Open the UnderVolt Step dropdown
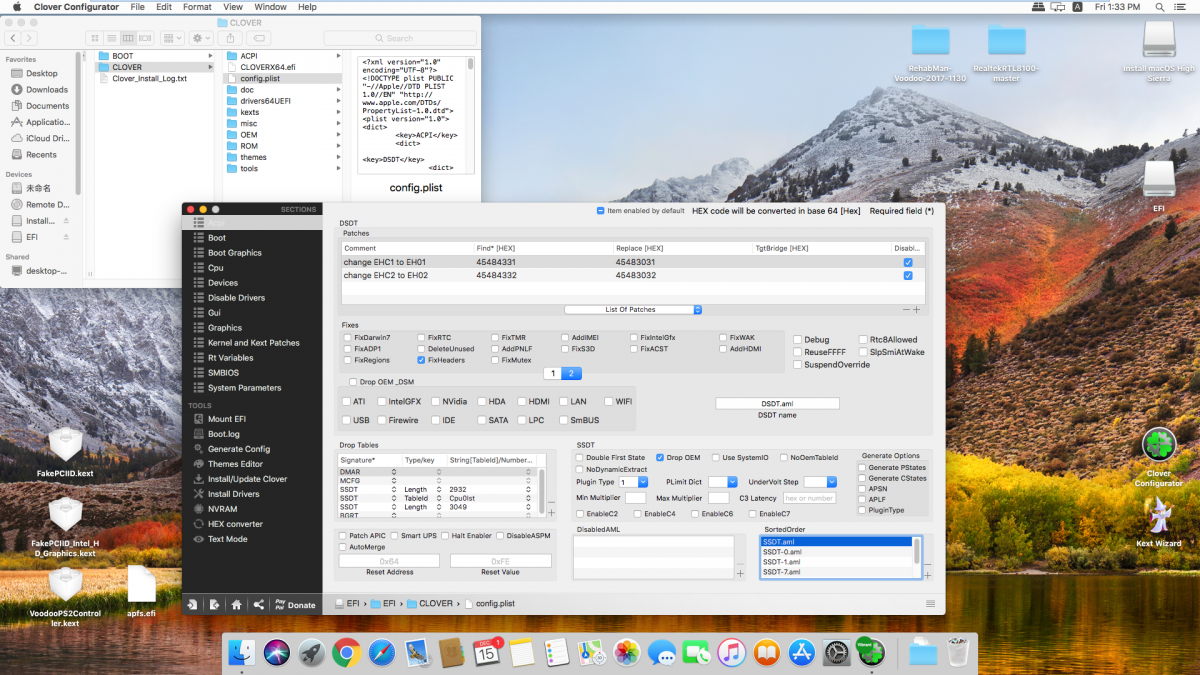The width and height of the screenshot is (1200, 675). point(818,482)
